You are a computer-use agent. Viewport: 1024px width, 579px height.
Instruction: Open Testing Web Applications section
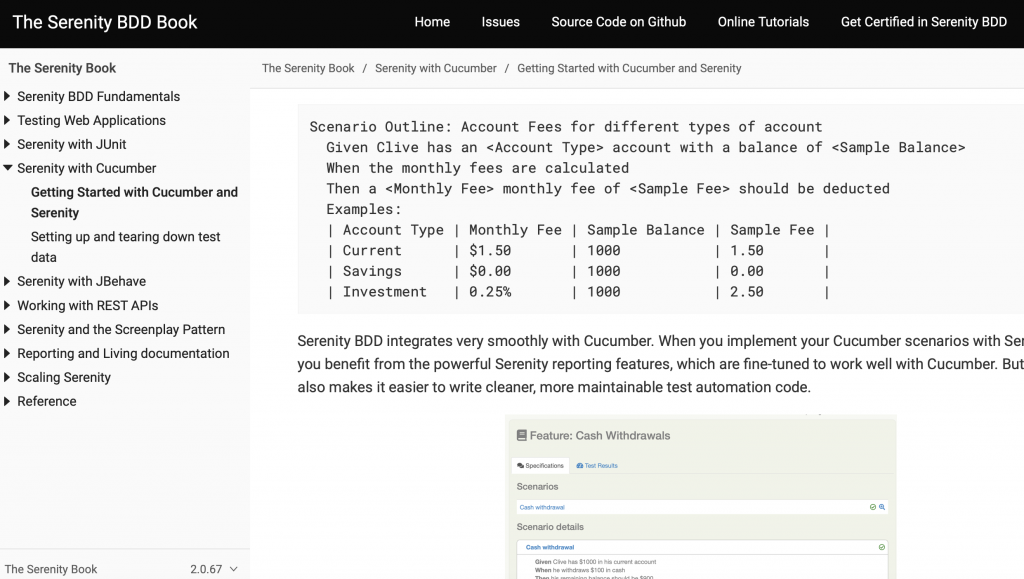point(91,121)
